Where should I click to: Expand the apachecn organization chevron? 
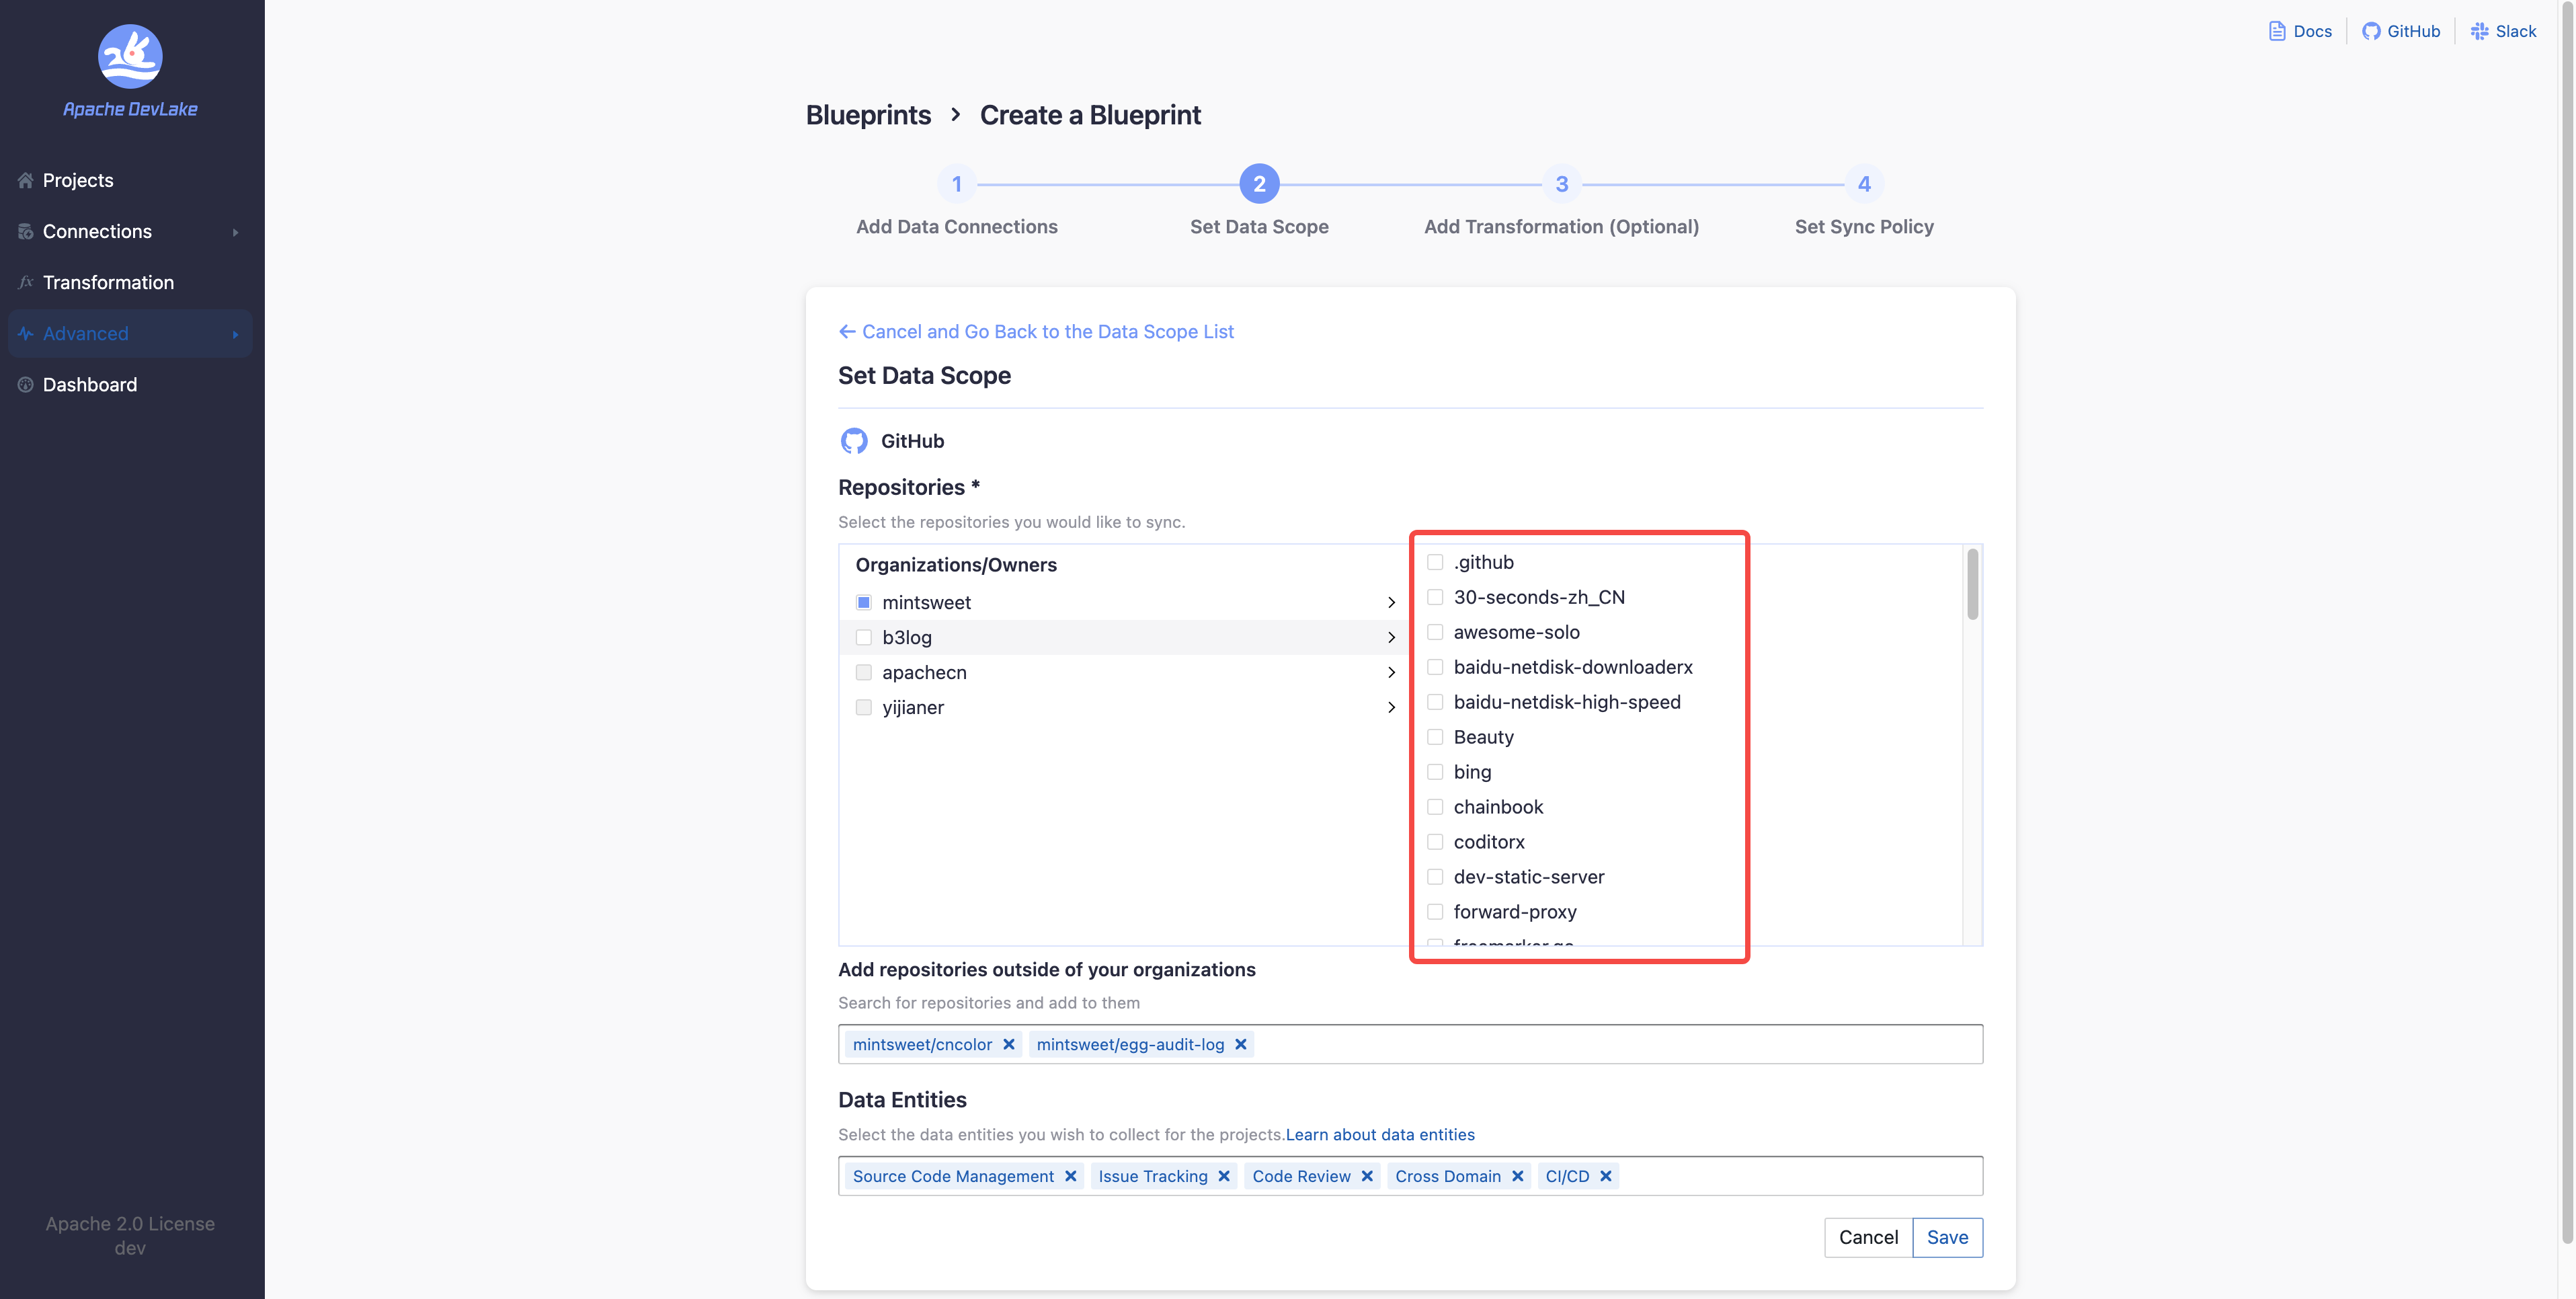tap(1391, 672)
